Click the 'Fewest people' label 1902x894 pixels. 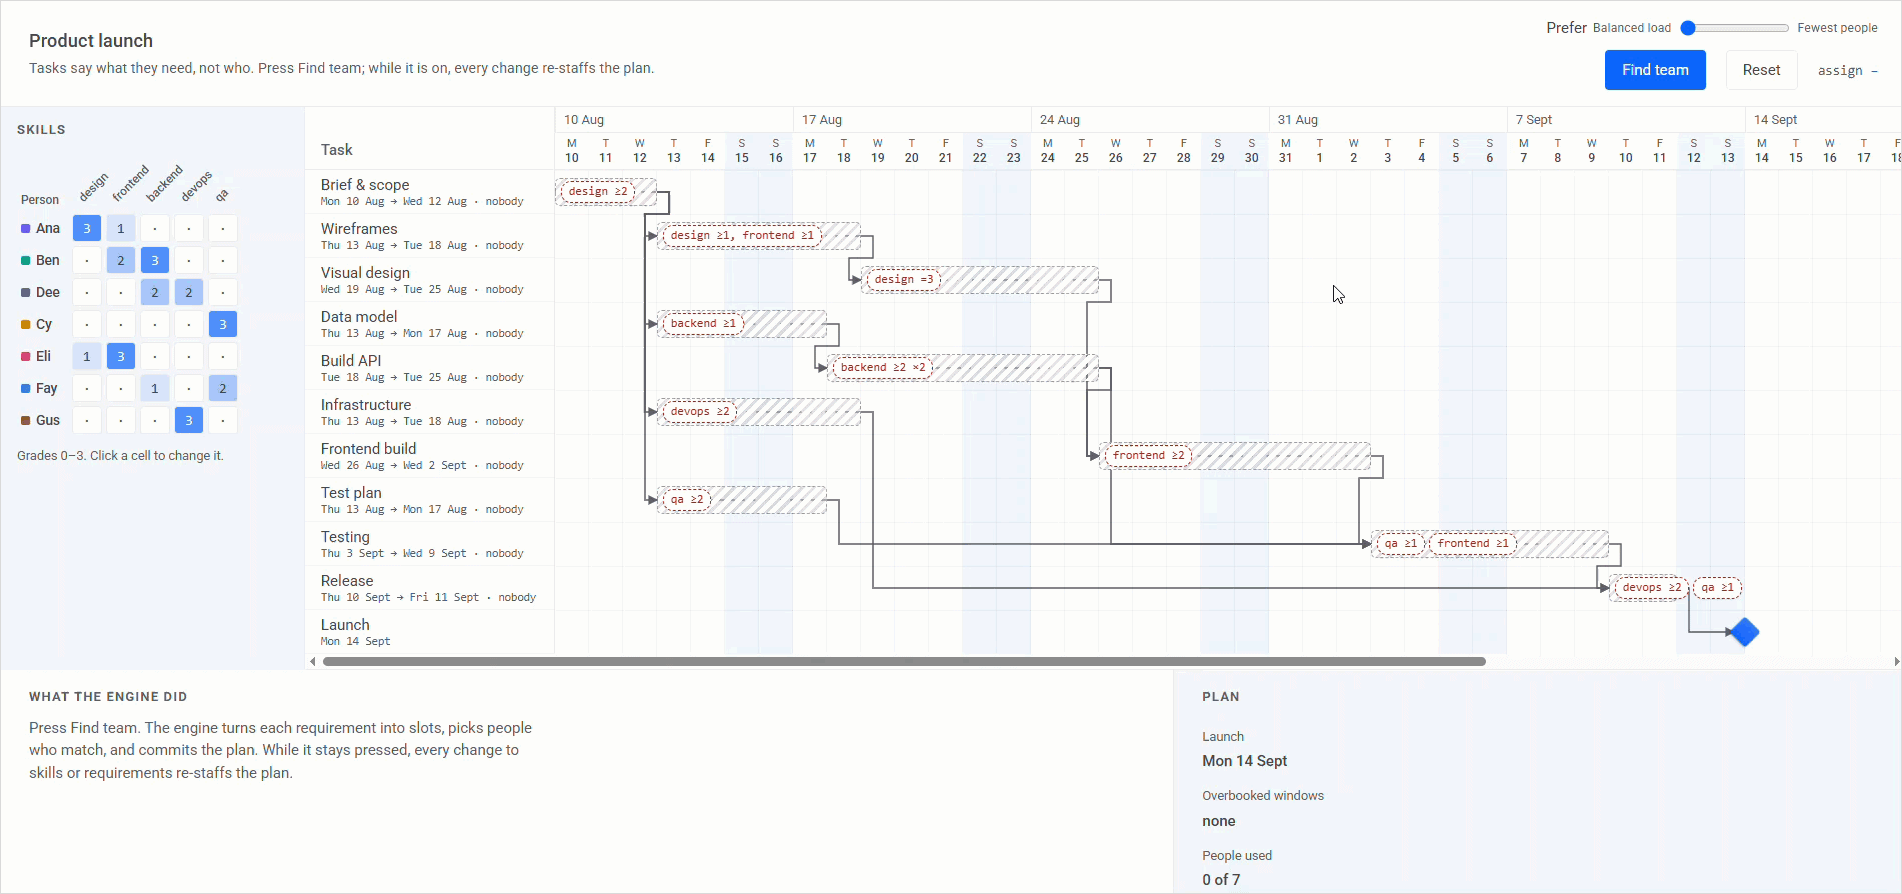coord(1837,28)
